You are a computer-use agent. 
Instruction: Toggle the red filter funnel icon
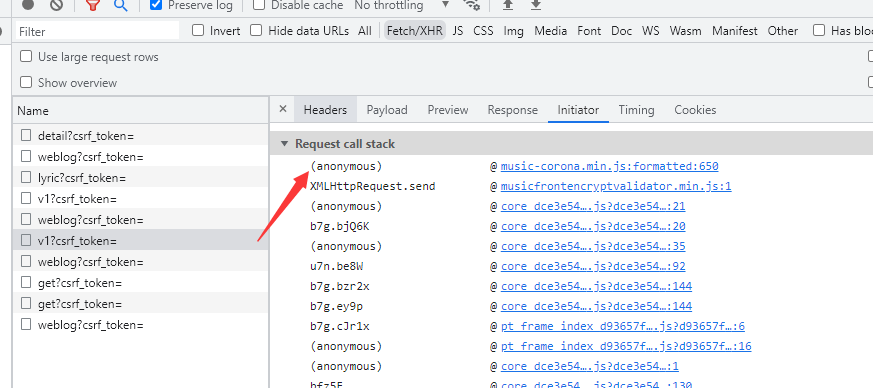pos(92,6)
